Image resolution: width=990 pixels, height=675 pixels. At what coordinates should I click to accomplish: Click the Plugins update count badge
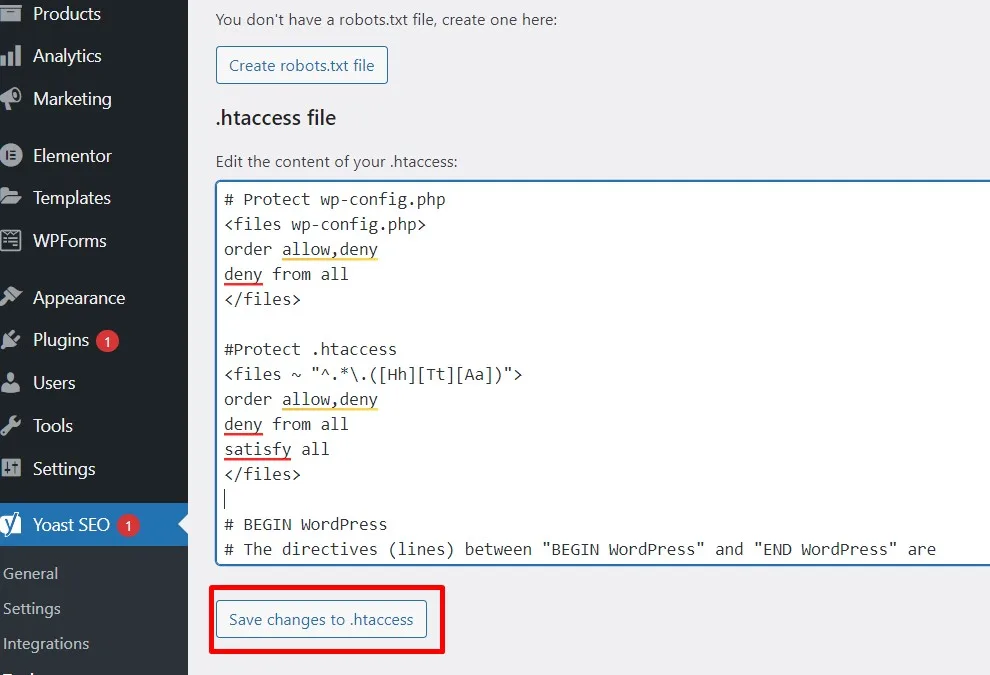[107, 341]
